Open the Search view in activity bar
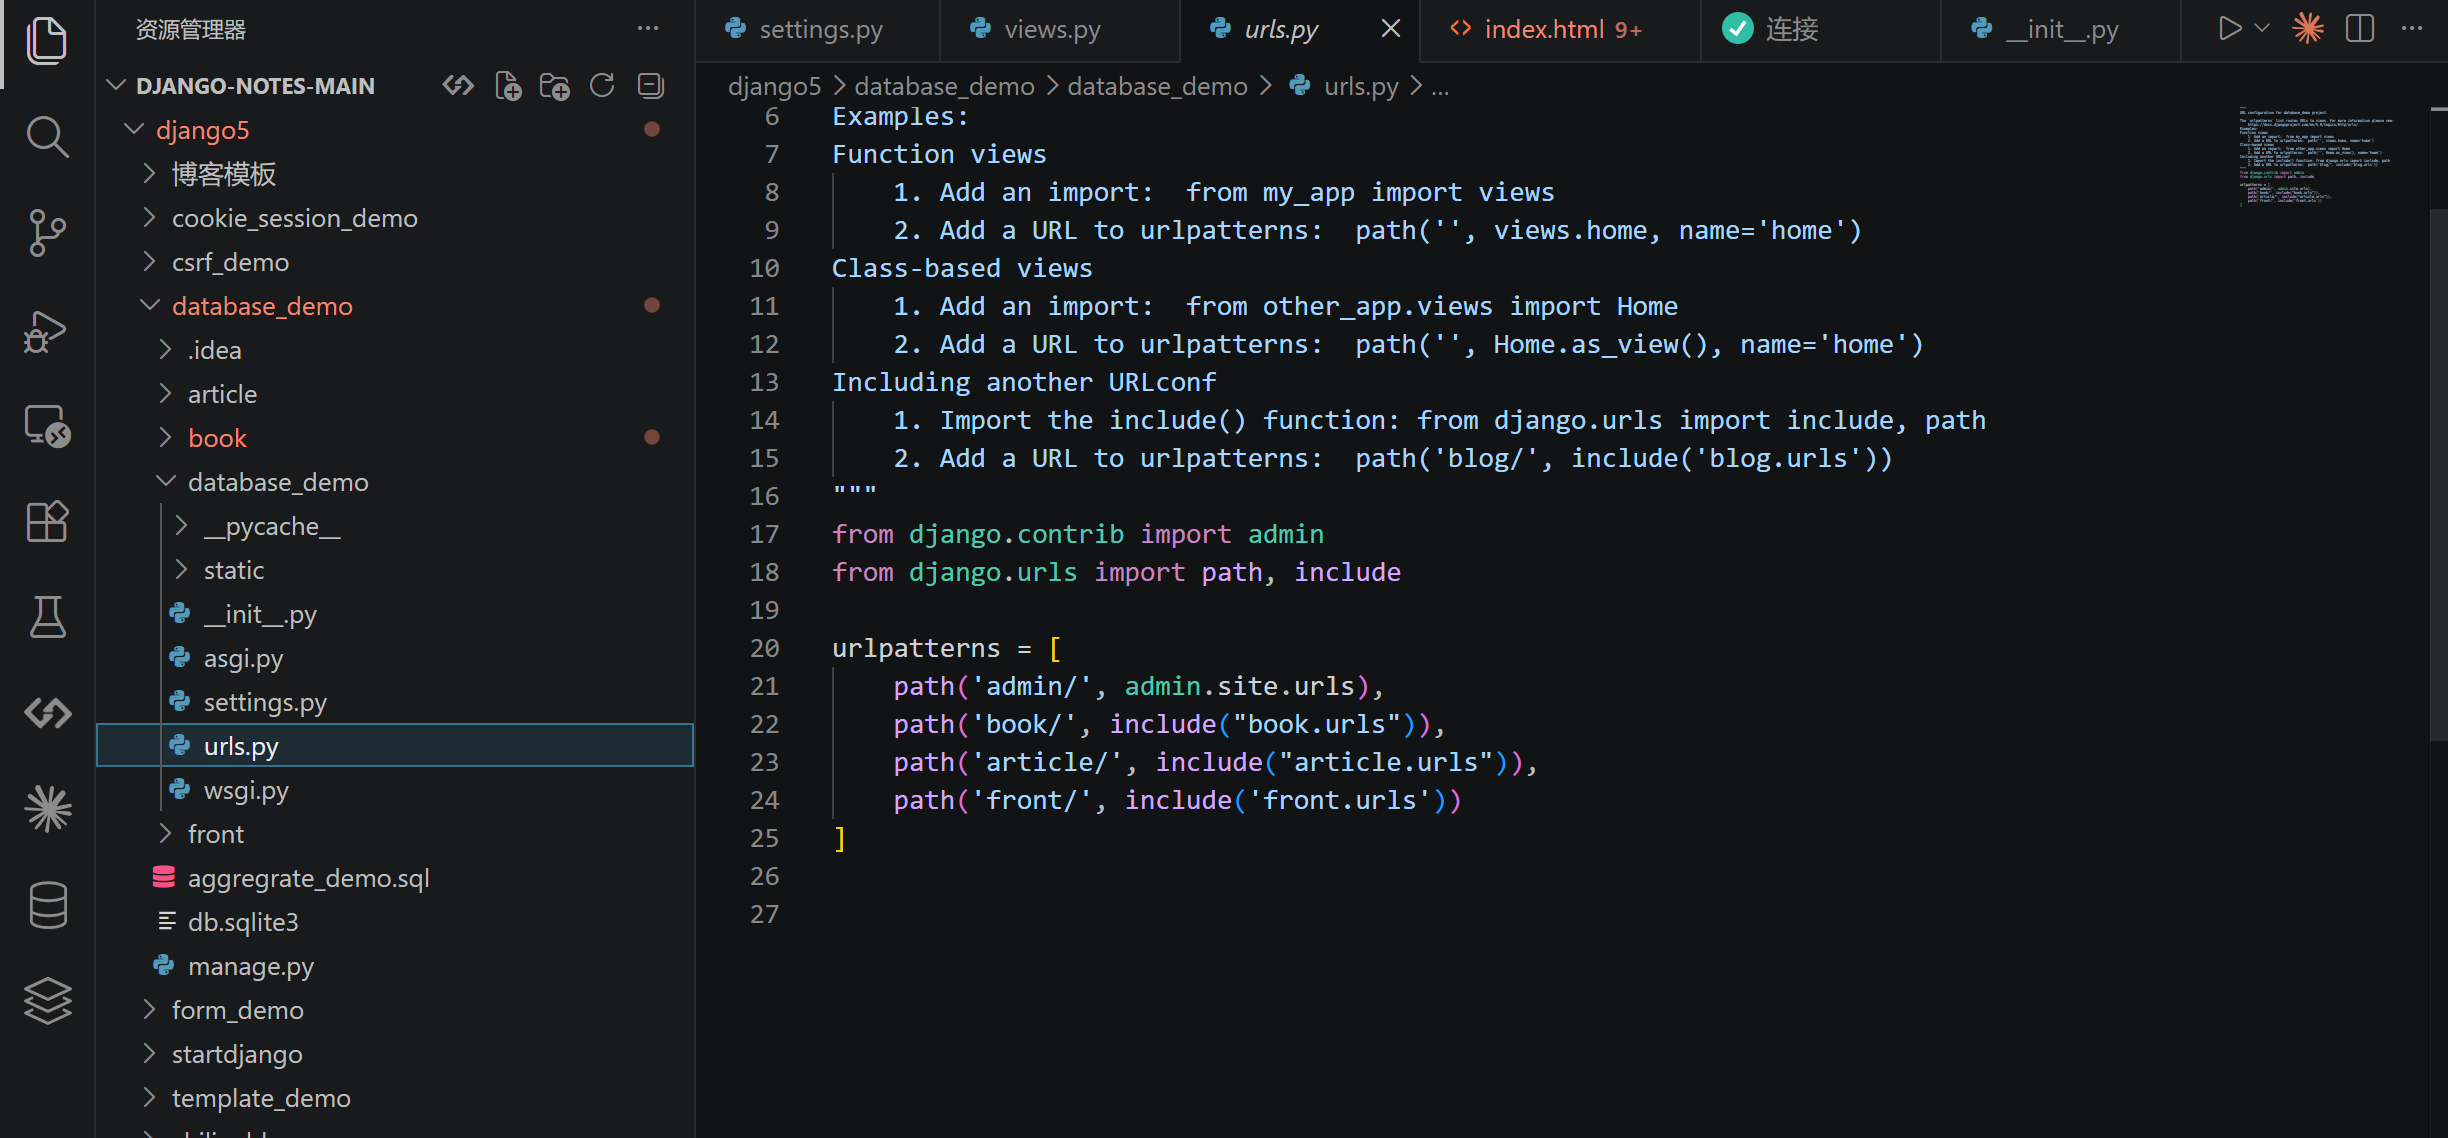This screenshot has height=1138, width=2448. coord(47,136)
